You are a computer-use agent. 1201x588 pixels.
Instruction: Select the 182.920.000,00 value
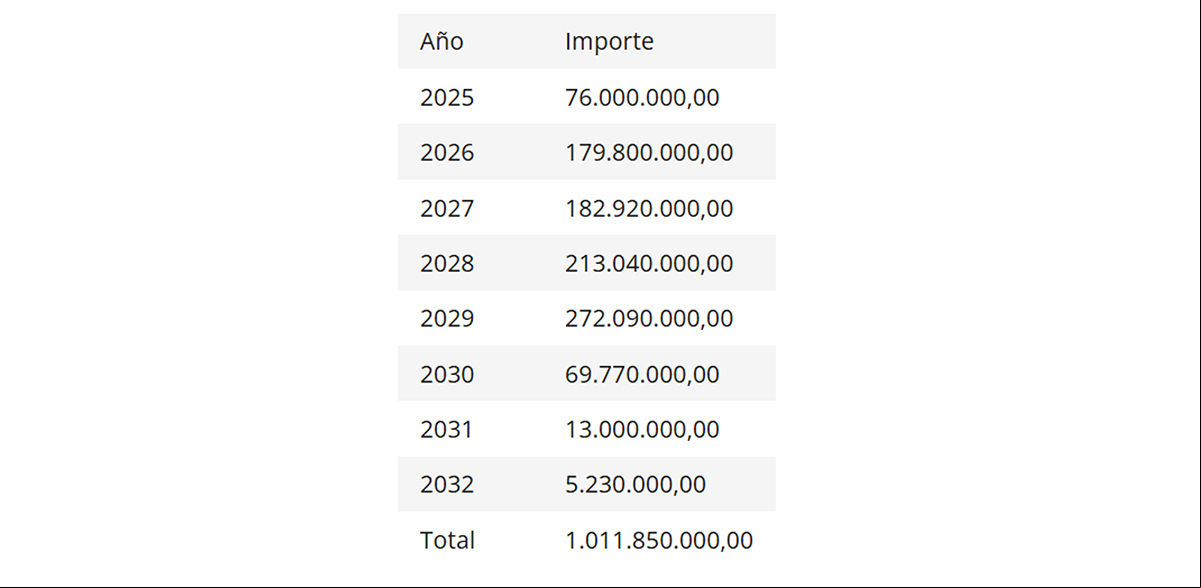649,209
